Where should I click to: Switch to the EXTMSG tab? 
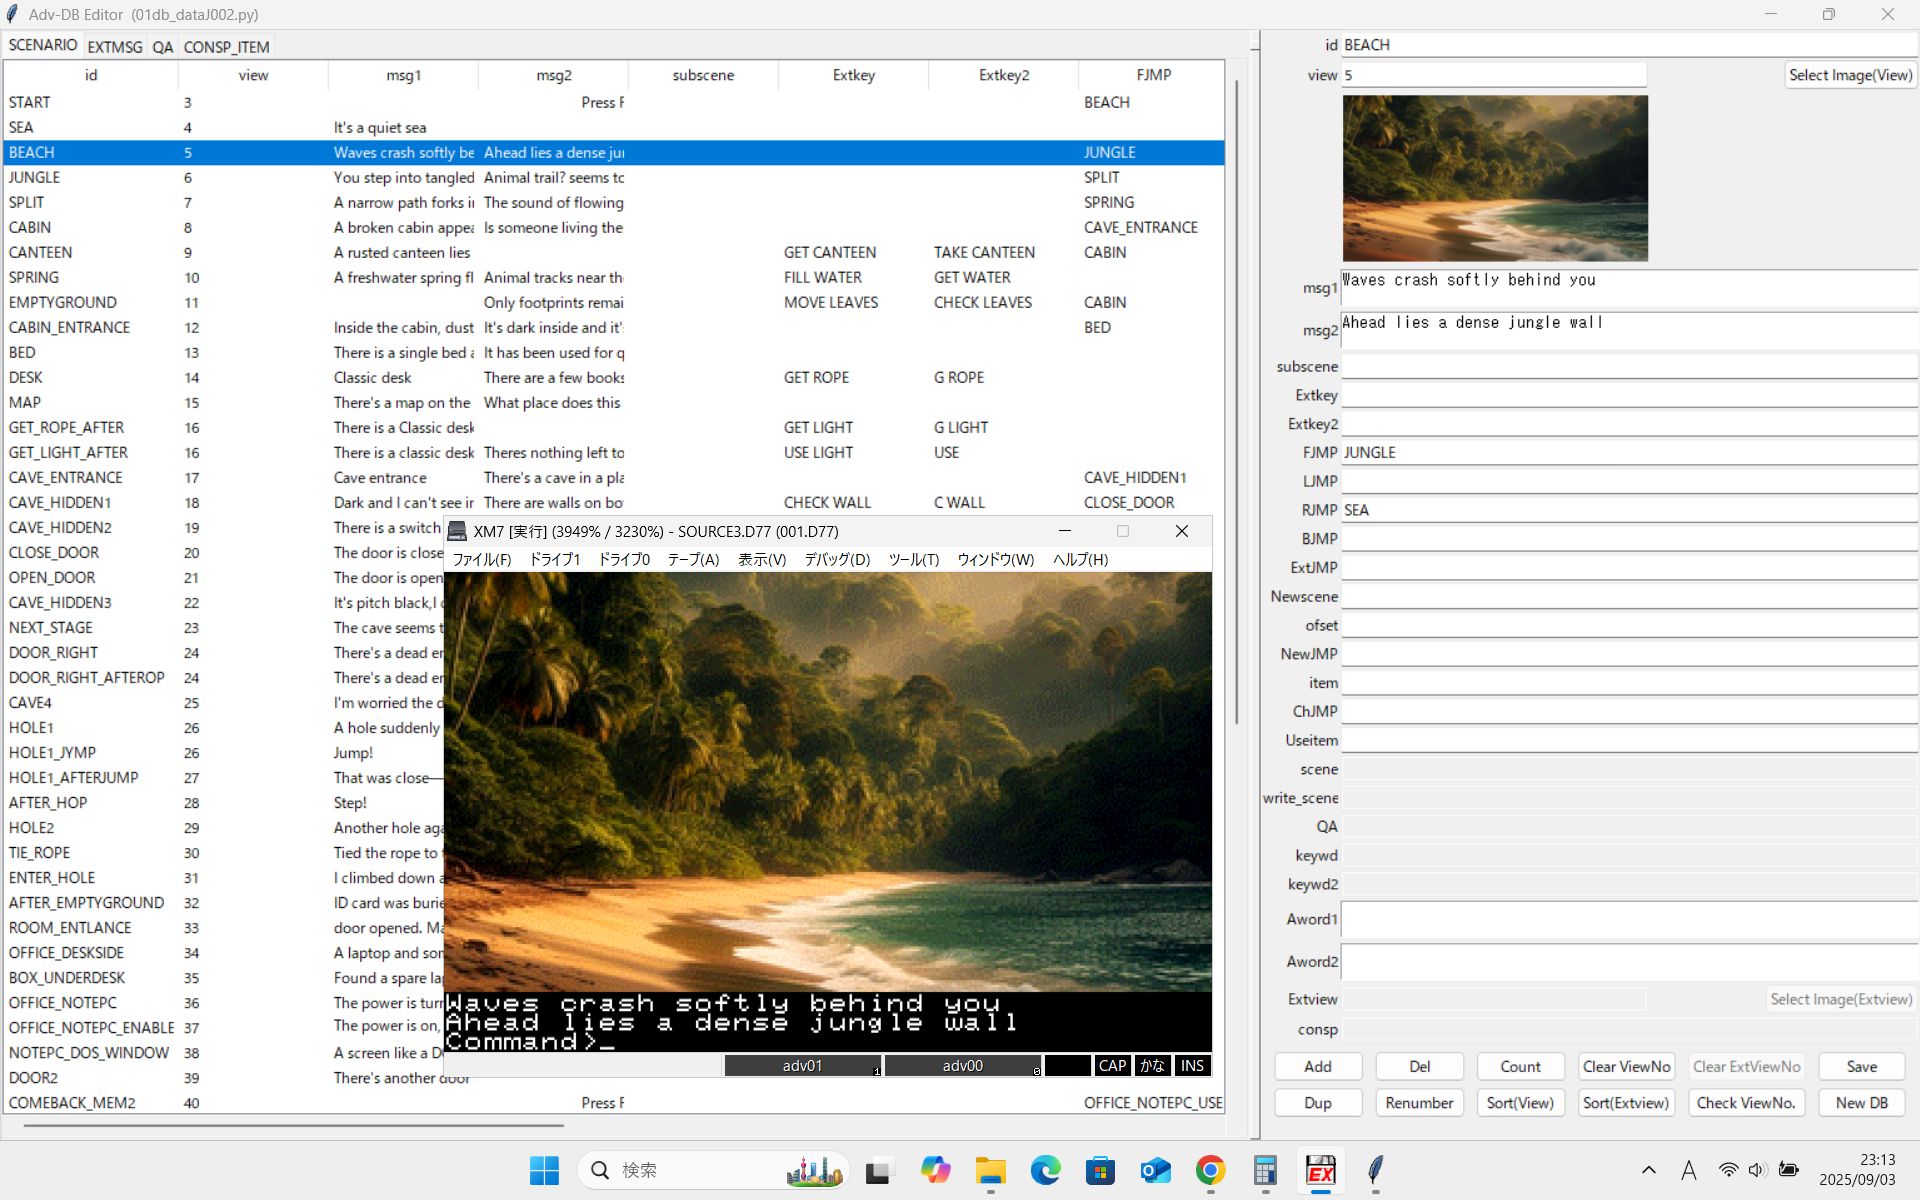[x=114, y=47]
